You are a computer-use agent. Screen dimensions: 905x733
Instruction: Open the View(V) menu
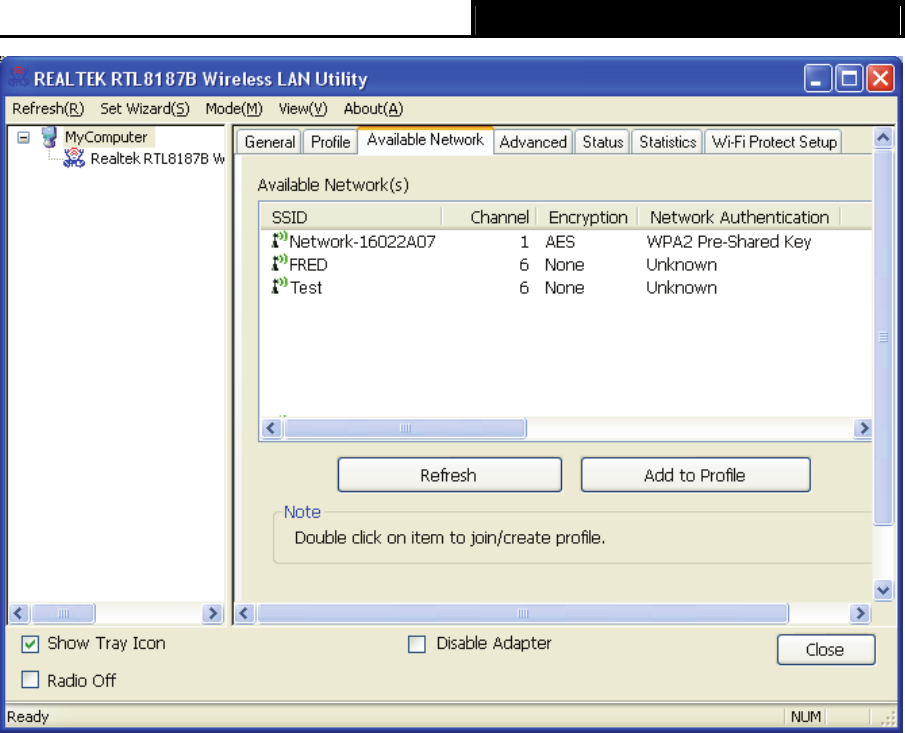coord(303,109)
